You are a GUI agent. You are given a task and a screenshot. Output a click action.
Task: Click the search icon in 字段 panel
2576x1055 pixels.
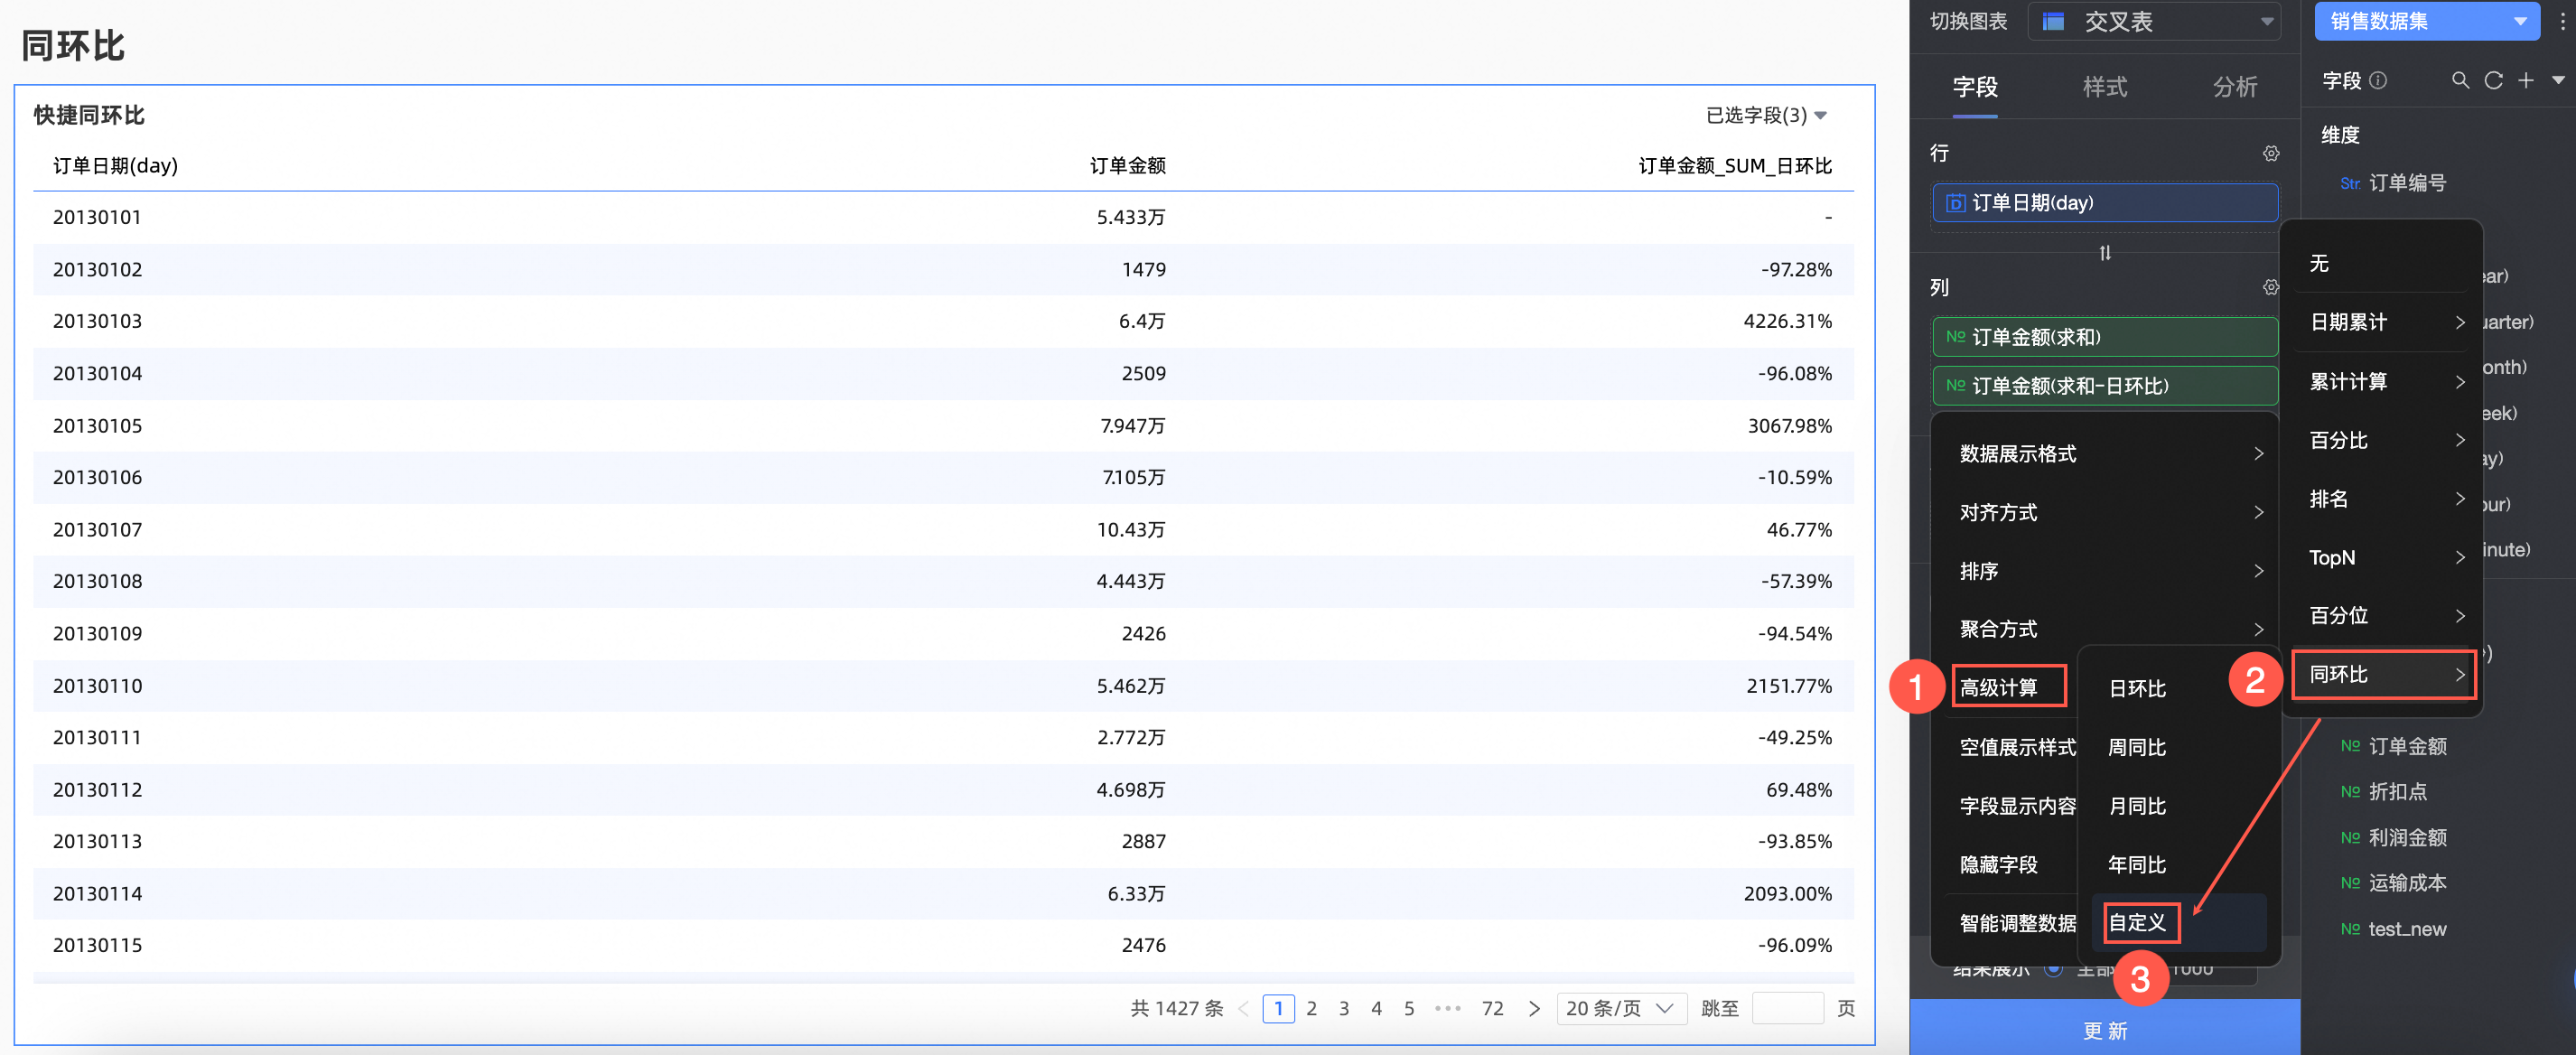(x=2460, y=80)
